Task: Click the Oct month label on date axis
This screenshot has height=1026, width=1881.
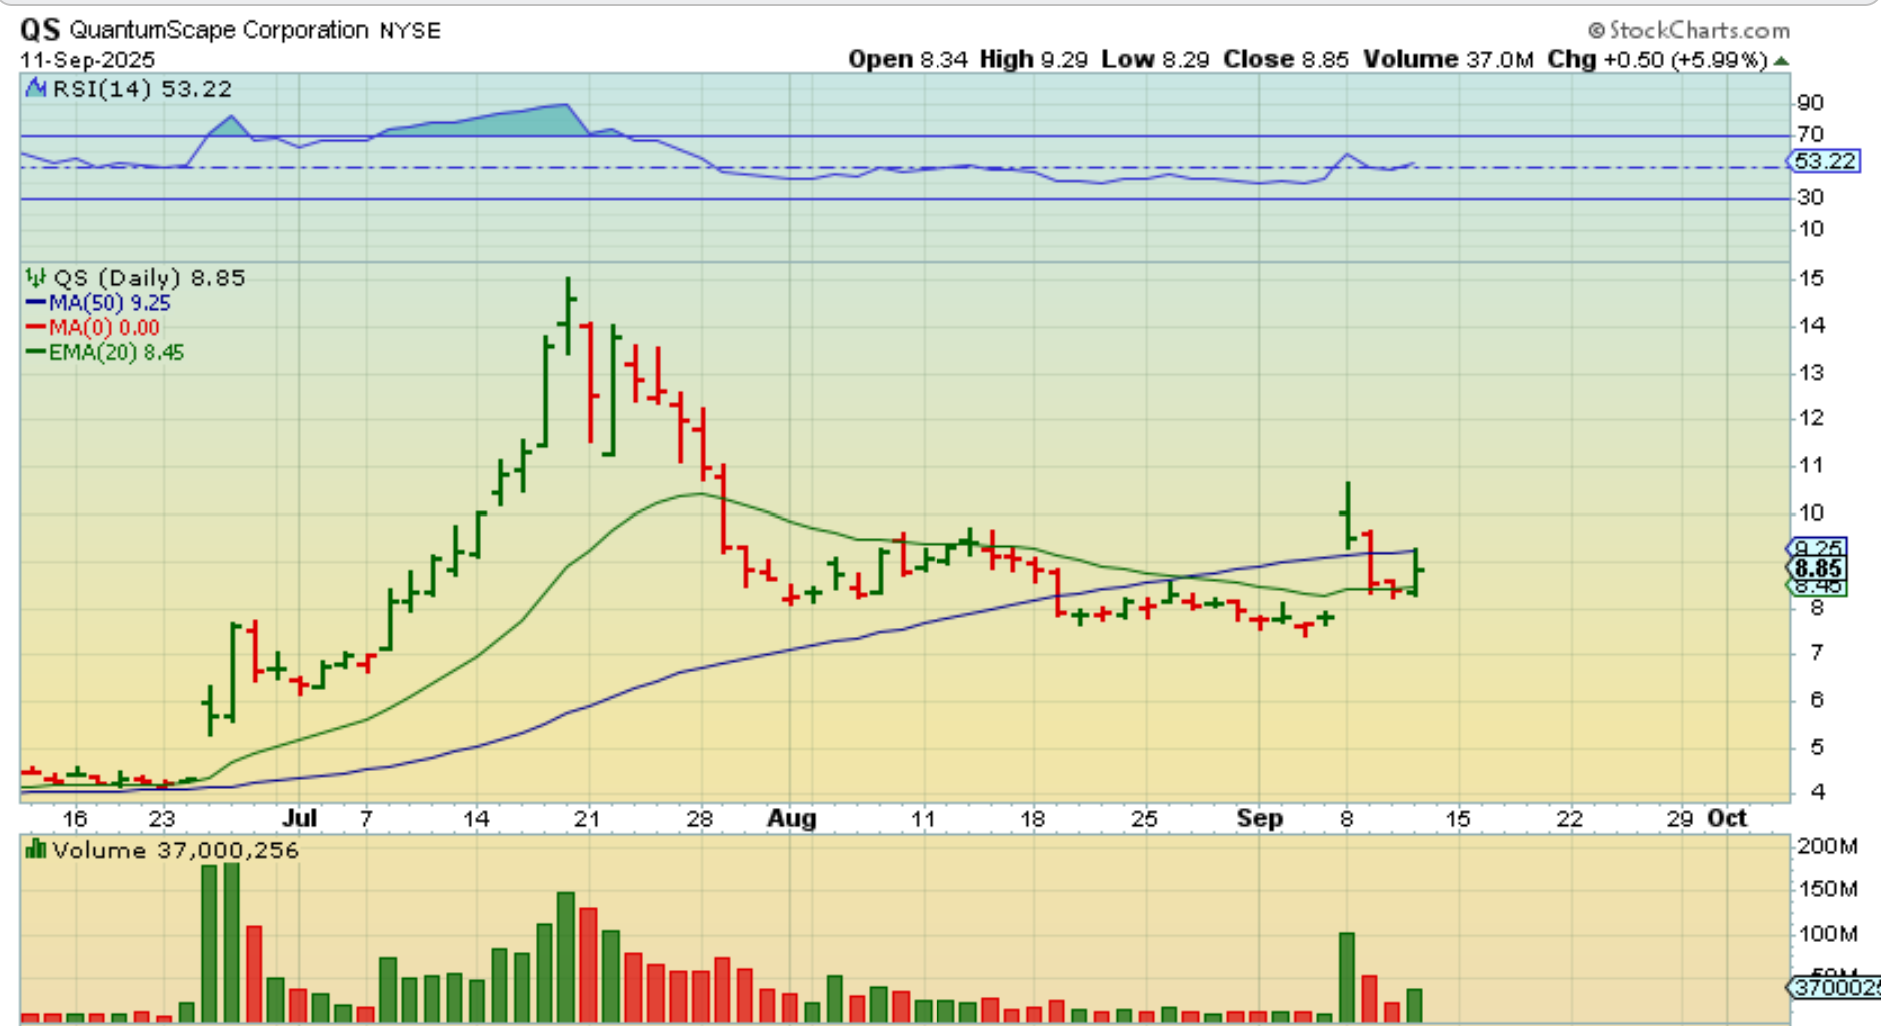Action: 1727,819
